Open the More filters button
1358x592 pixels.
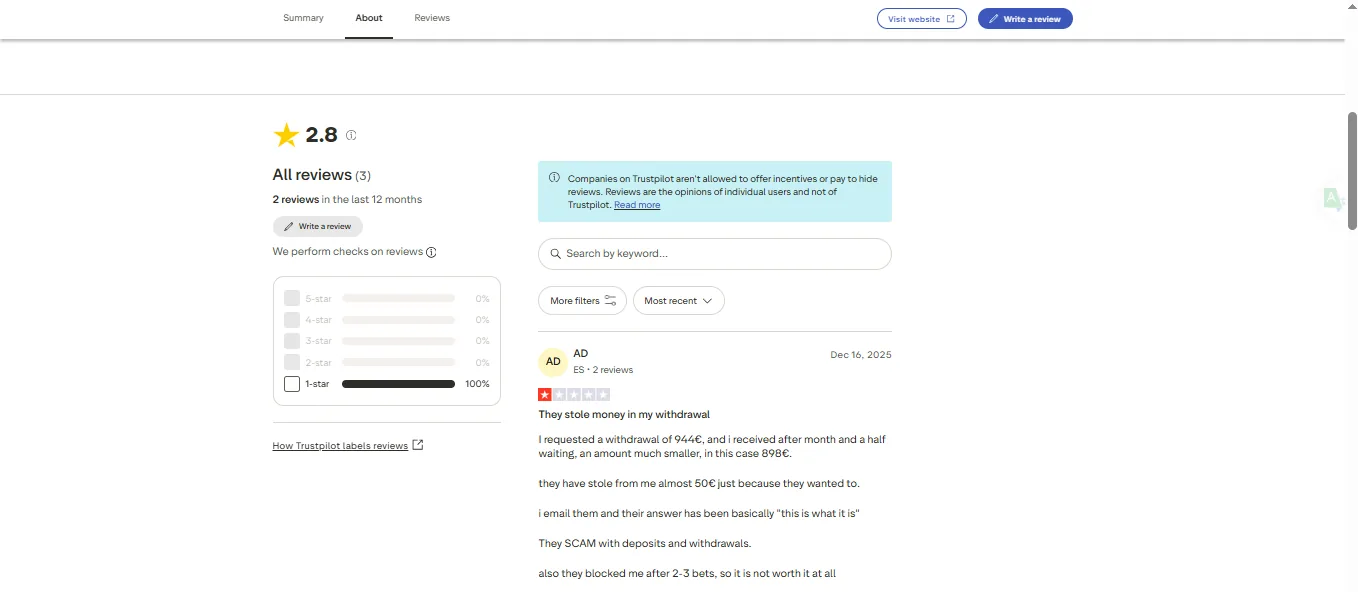[582, 301]
